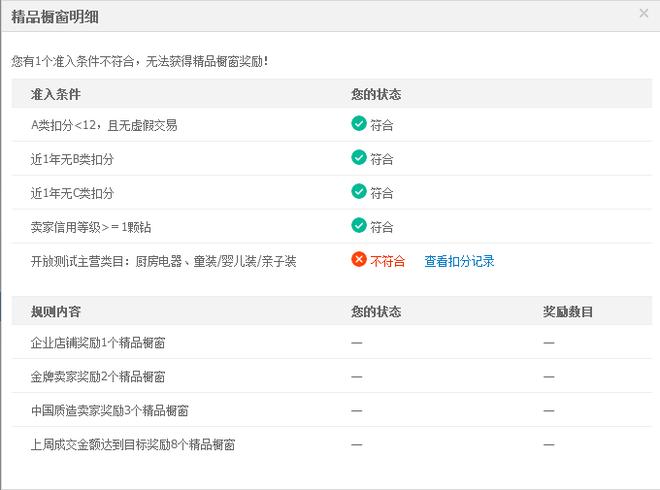Click 您的状态 dash in 企业店铺 row
Viewport: 660px width, 490px height.
point(357,343)
